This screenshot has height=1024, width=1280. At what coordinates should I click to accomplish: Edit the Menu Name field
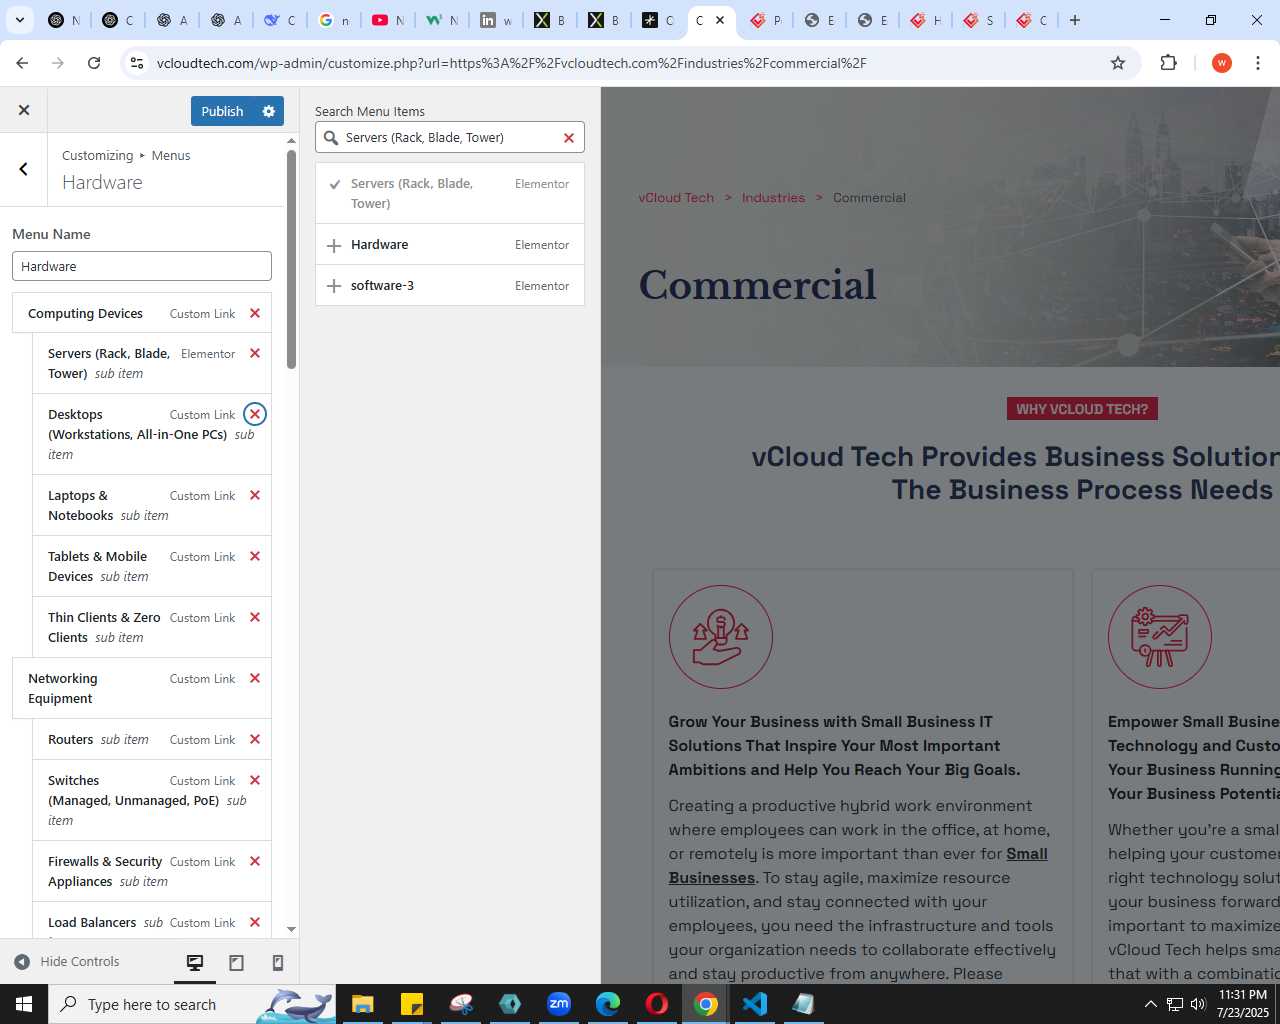pyautogui.click(x=142, y=266)
